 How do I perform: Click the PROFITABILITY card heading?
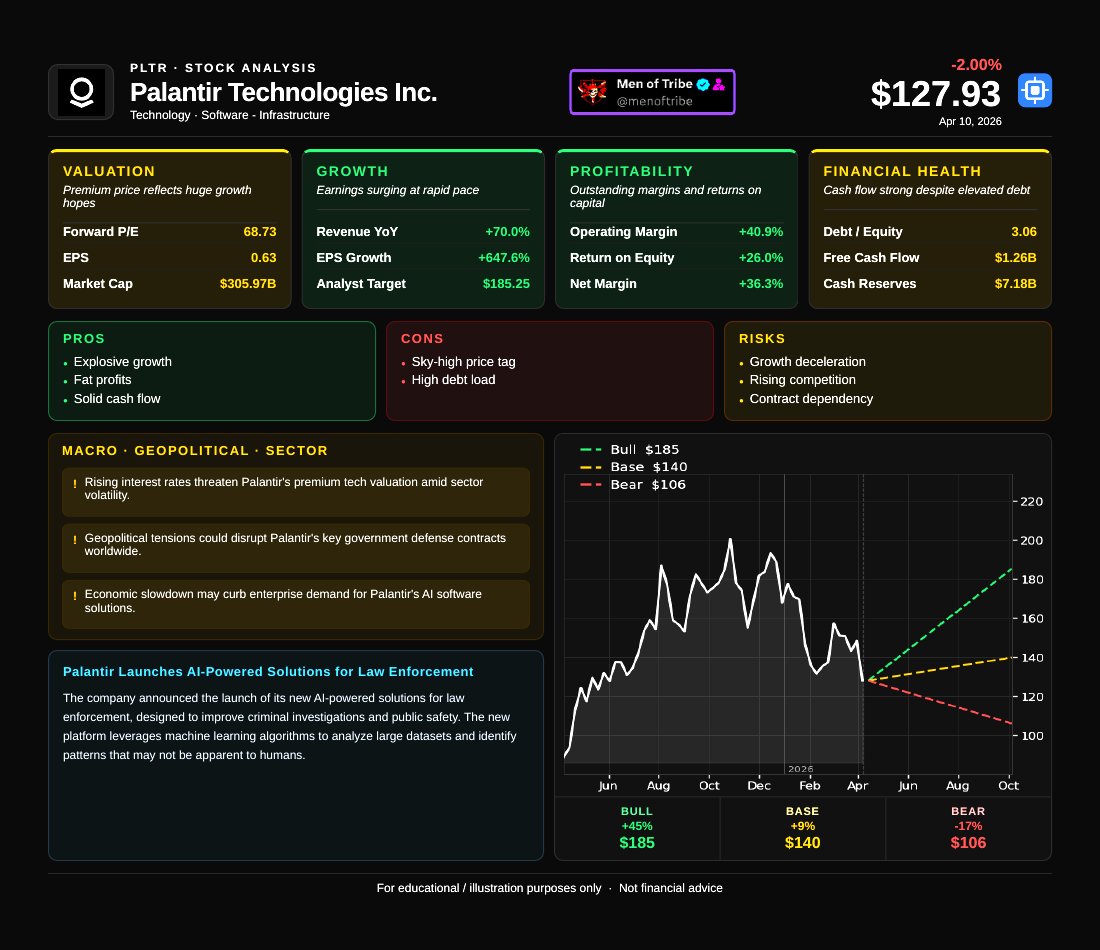(631, 171)
